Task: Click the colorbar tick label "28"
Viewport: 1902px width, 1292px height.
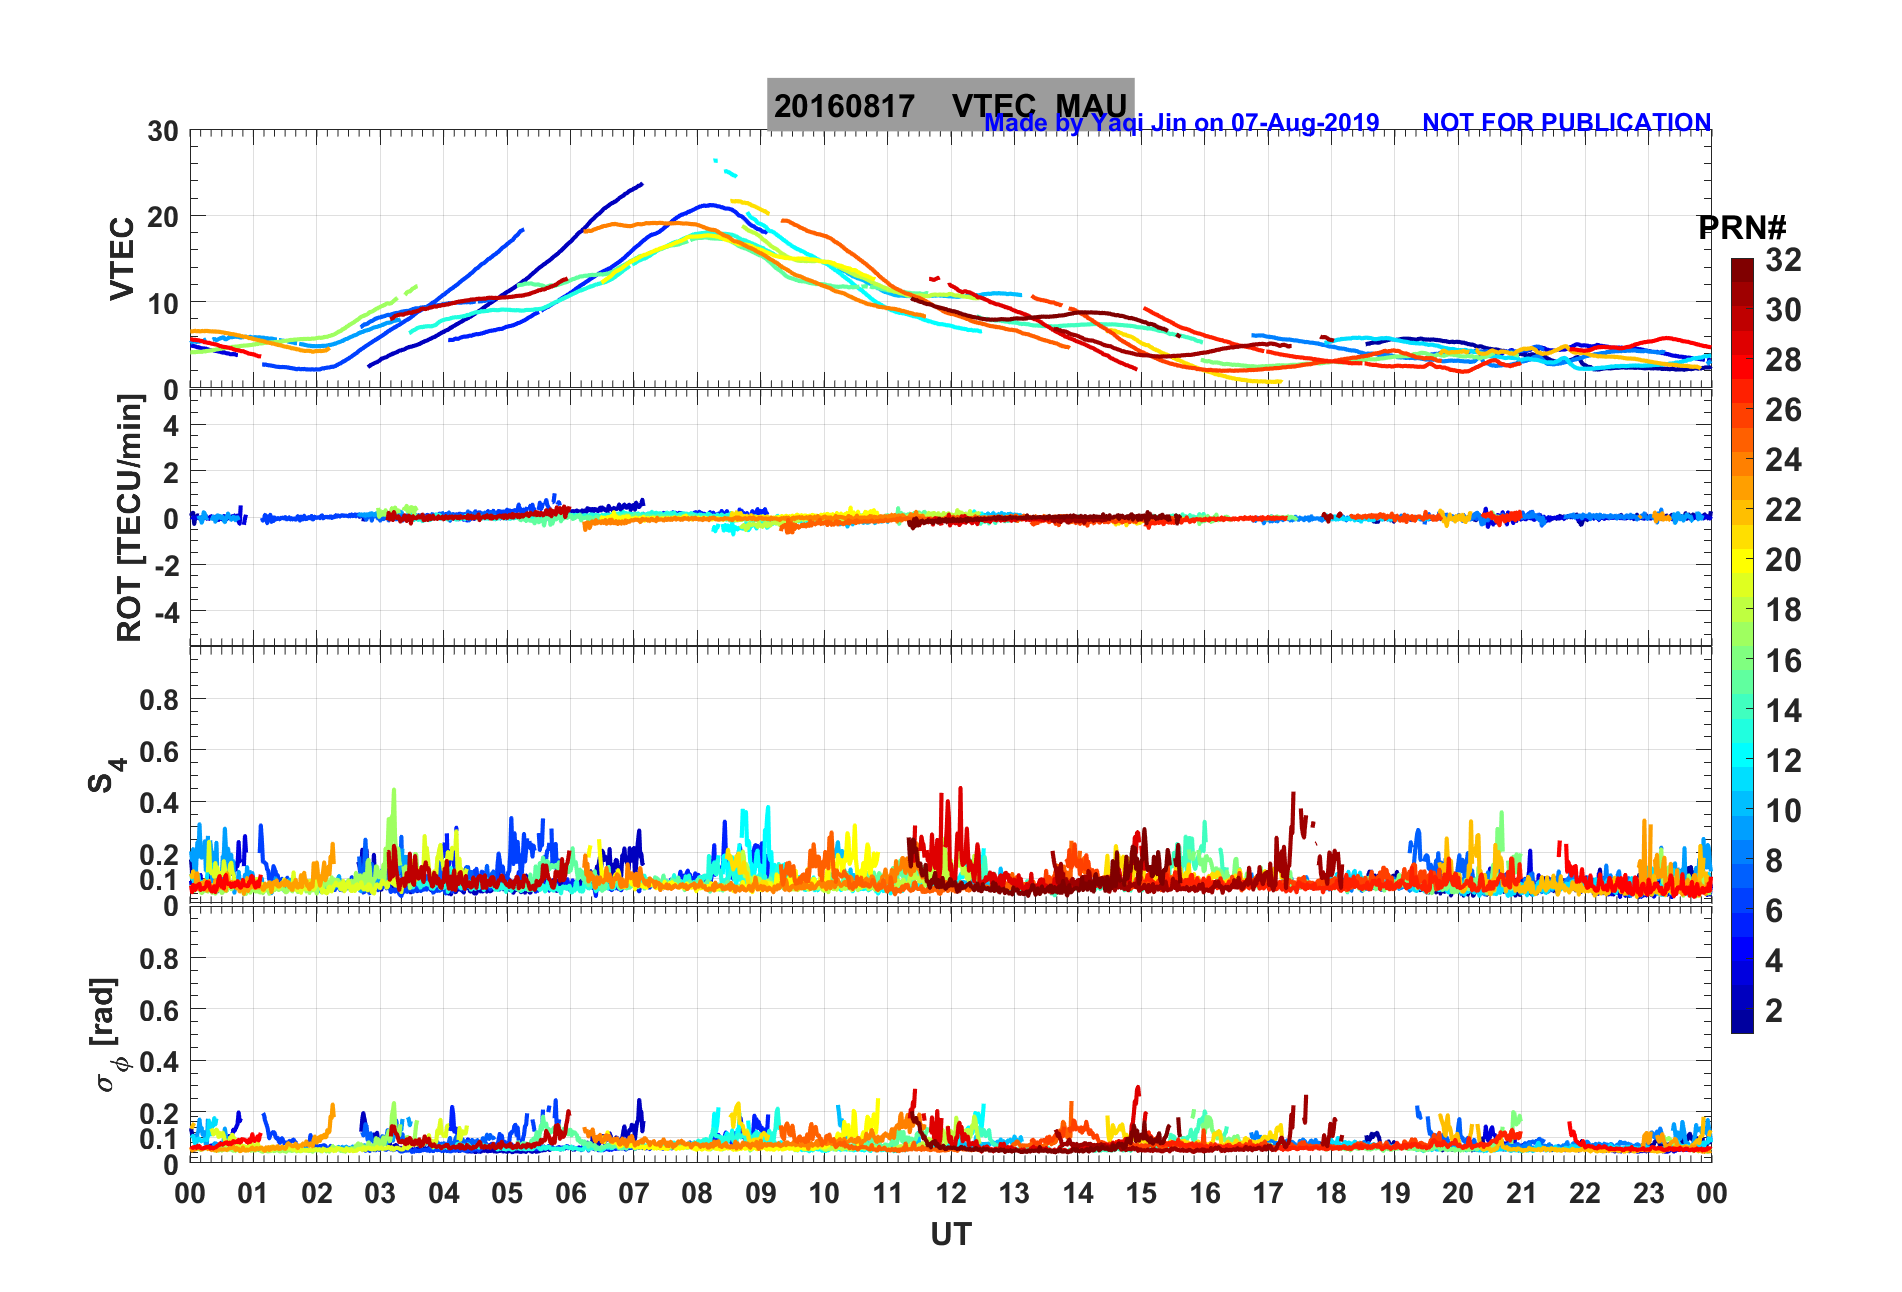Action: pyautogui.click(x=1783, y=360)
